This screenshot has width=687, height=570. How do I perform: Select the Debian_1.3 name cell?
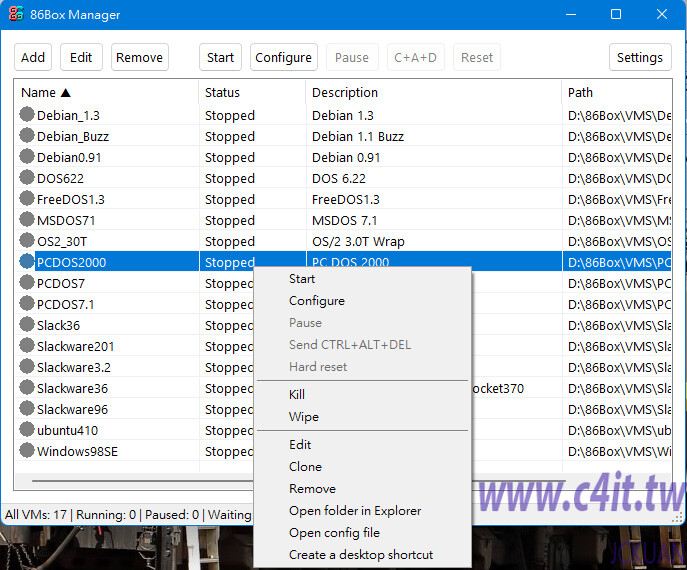pyautogui.click(x=68, y=116)
